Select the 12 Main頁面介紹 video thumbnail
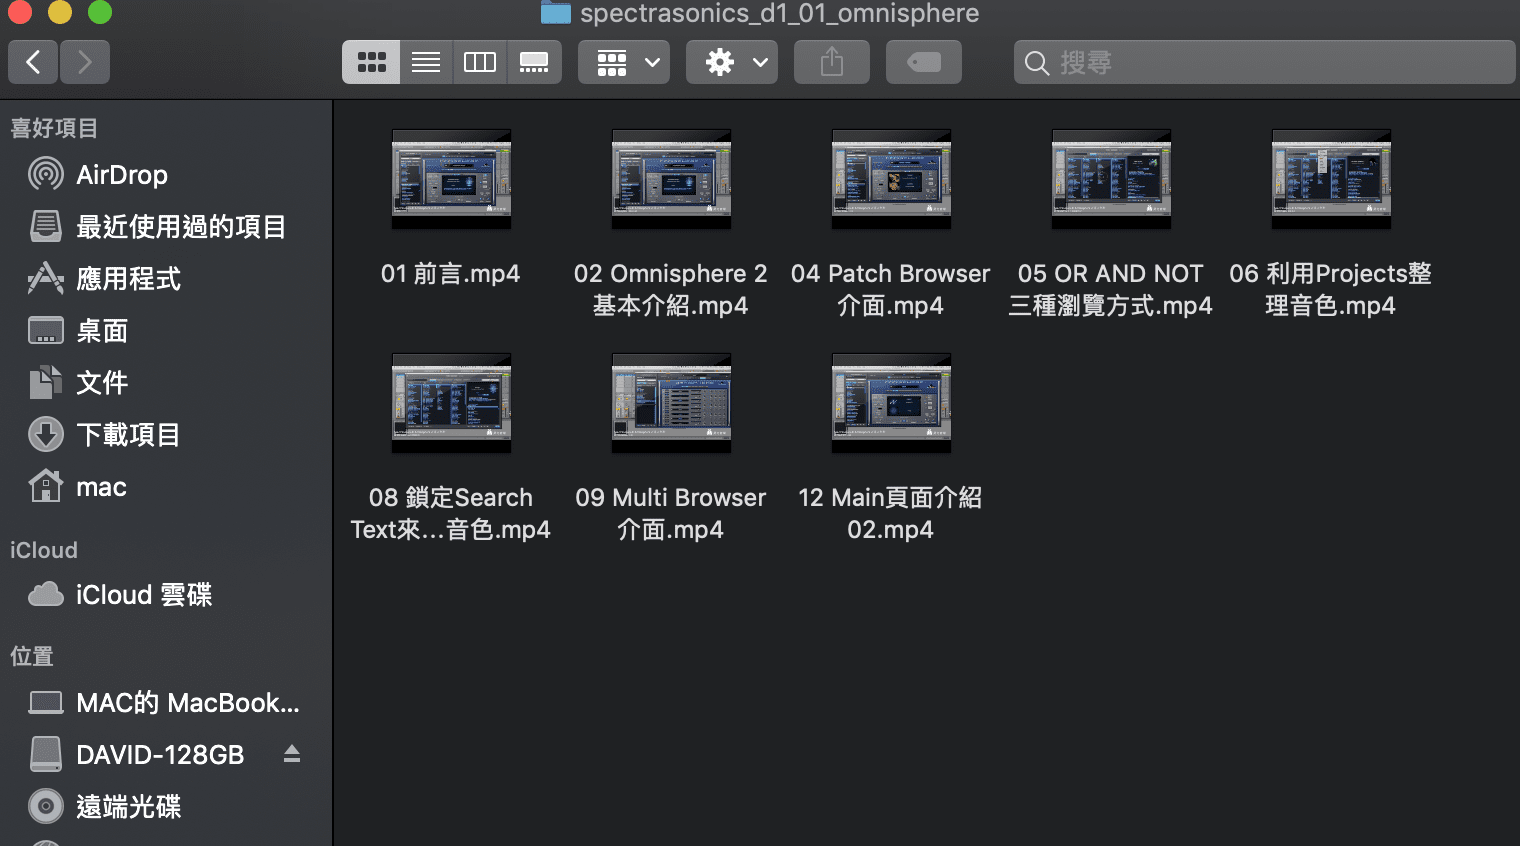 (891, 403)
